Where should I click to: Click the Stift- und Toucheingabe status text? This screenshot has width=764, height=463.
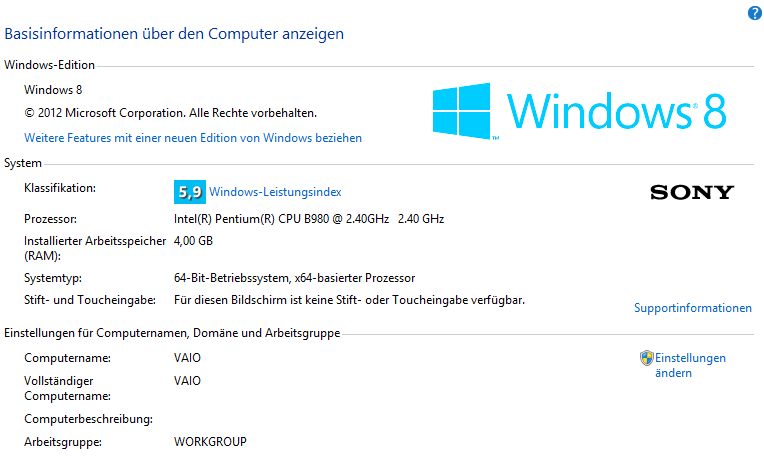(349, 300)
